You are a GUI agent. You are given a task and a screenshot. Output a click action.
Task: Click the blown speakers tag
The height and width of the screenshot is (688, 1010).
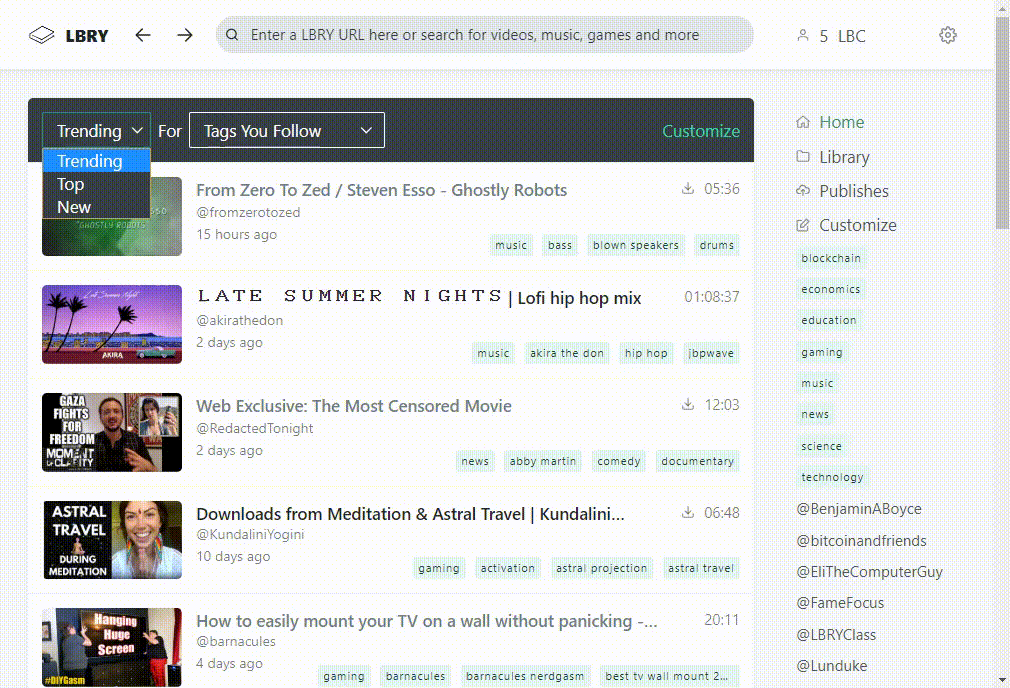(x=636, y=245)
